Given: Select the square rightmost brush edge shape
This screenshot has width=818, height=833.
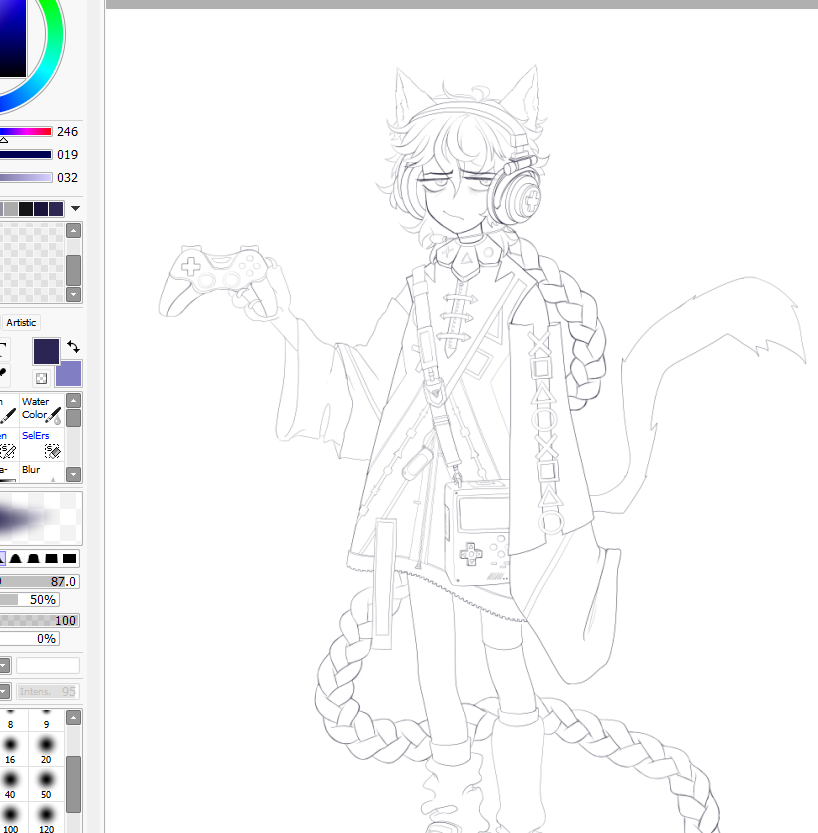Looking at the screenshot, I should coord(69,558).
